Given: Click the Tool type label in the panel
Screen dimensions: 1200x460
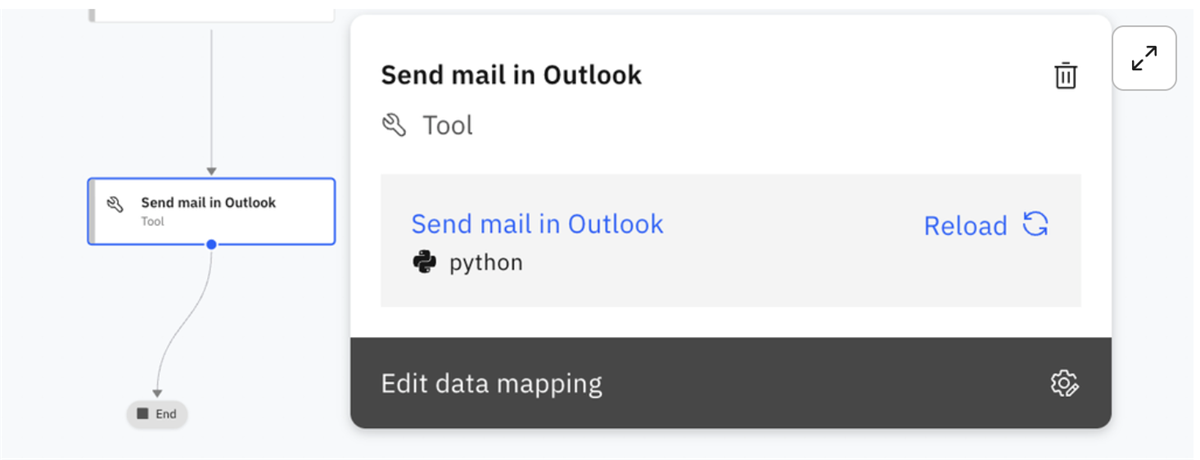Looking at the screenshot, I should pyautogui.click(x=447, y=125).
